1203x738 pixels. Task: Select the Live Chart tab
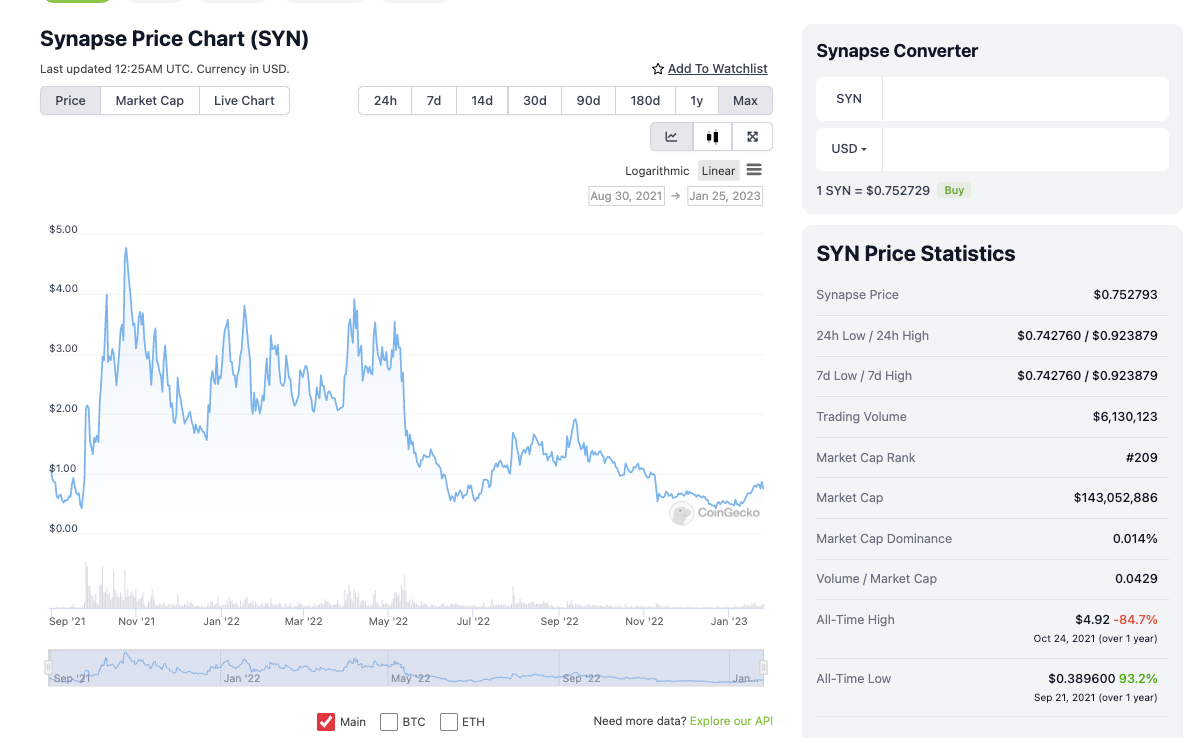click(244, 101)
